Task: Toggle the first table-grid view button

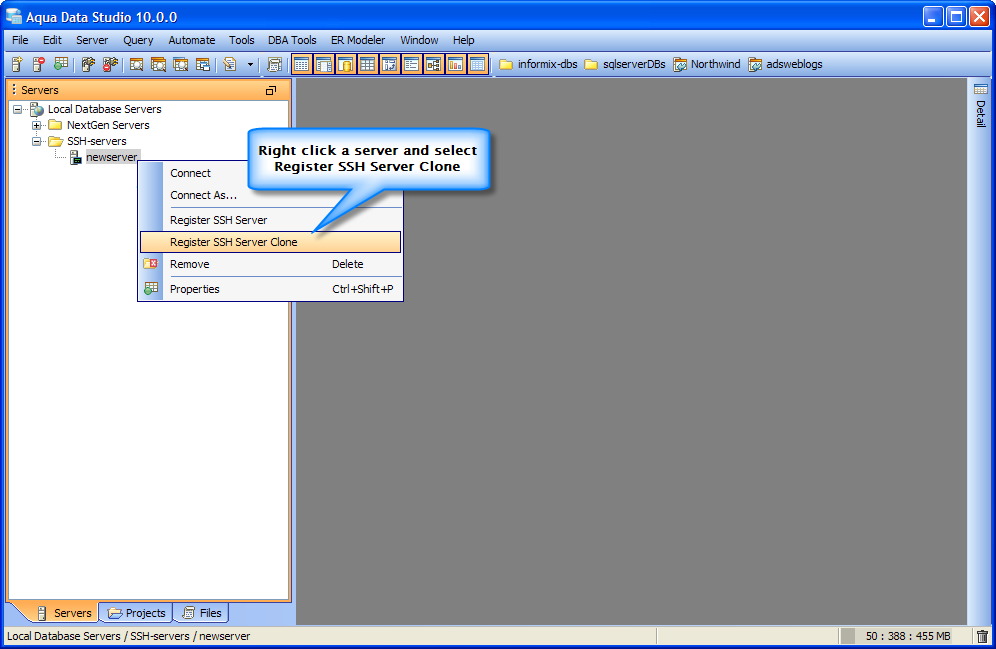Action: [302, 64]
